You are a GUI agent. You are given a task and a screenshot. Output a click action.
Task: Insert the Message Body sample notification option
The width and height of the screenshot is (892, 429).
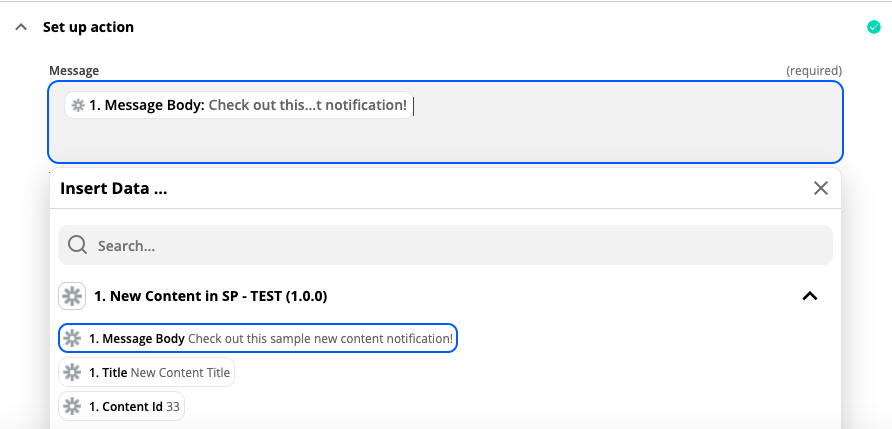(270, 339)
